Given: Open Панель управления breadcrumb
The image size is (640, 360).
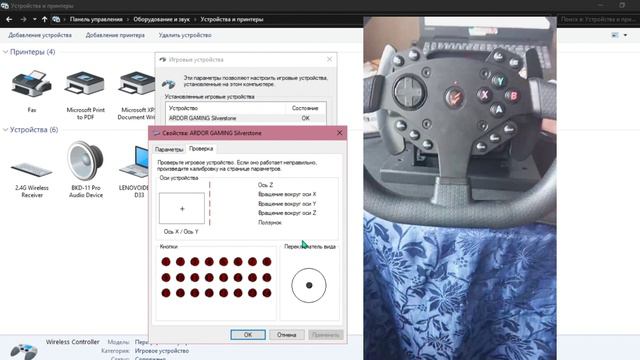Looking at the screenshot, I should (96, 19).
